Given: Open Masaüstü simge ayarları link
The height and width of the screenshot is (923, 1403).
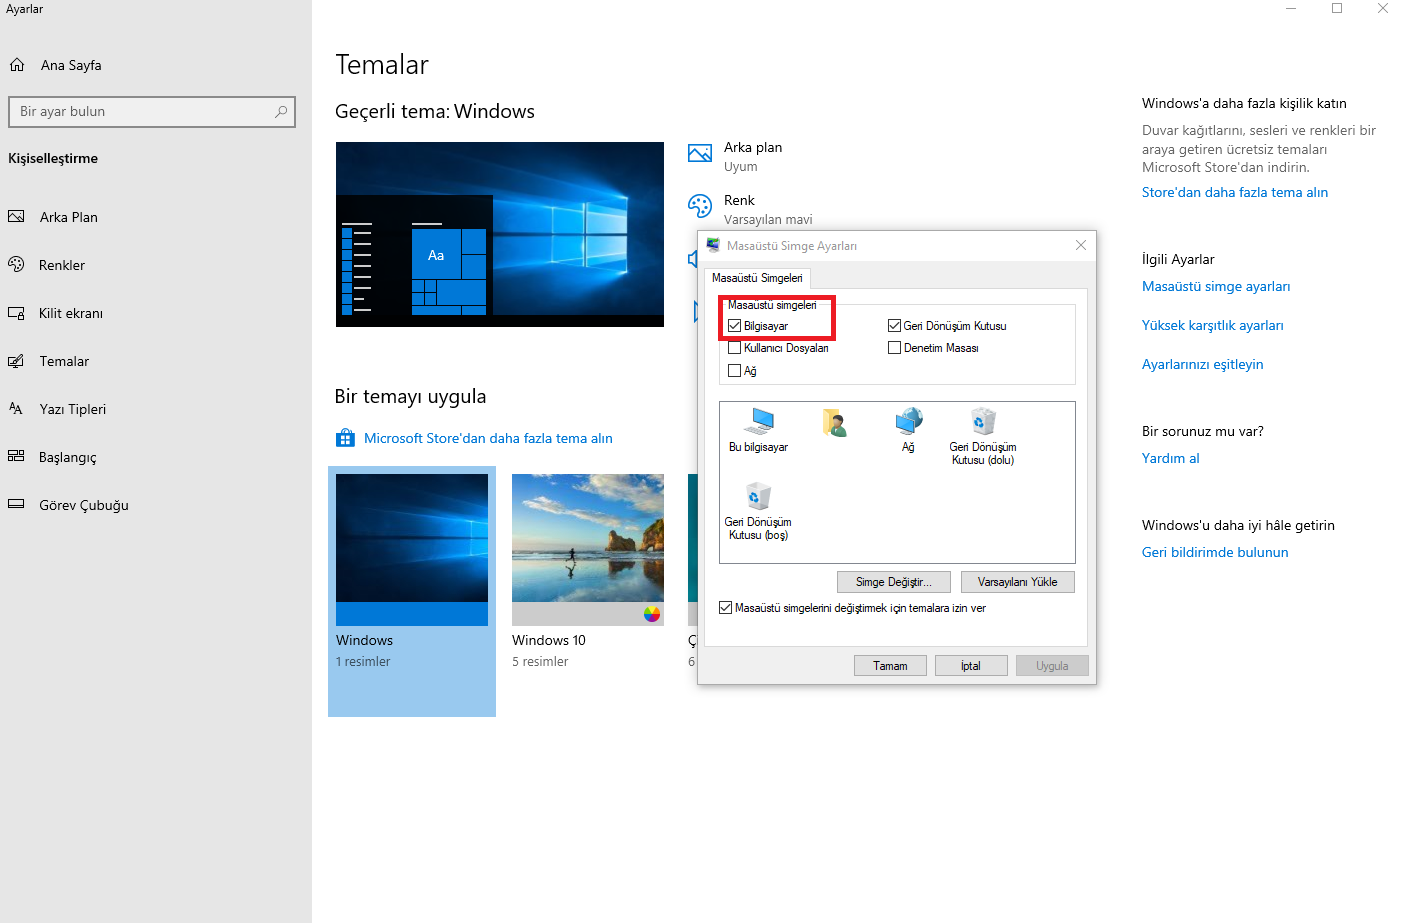Looking at the screenshot, I should [1216, 287].
